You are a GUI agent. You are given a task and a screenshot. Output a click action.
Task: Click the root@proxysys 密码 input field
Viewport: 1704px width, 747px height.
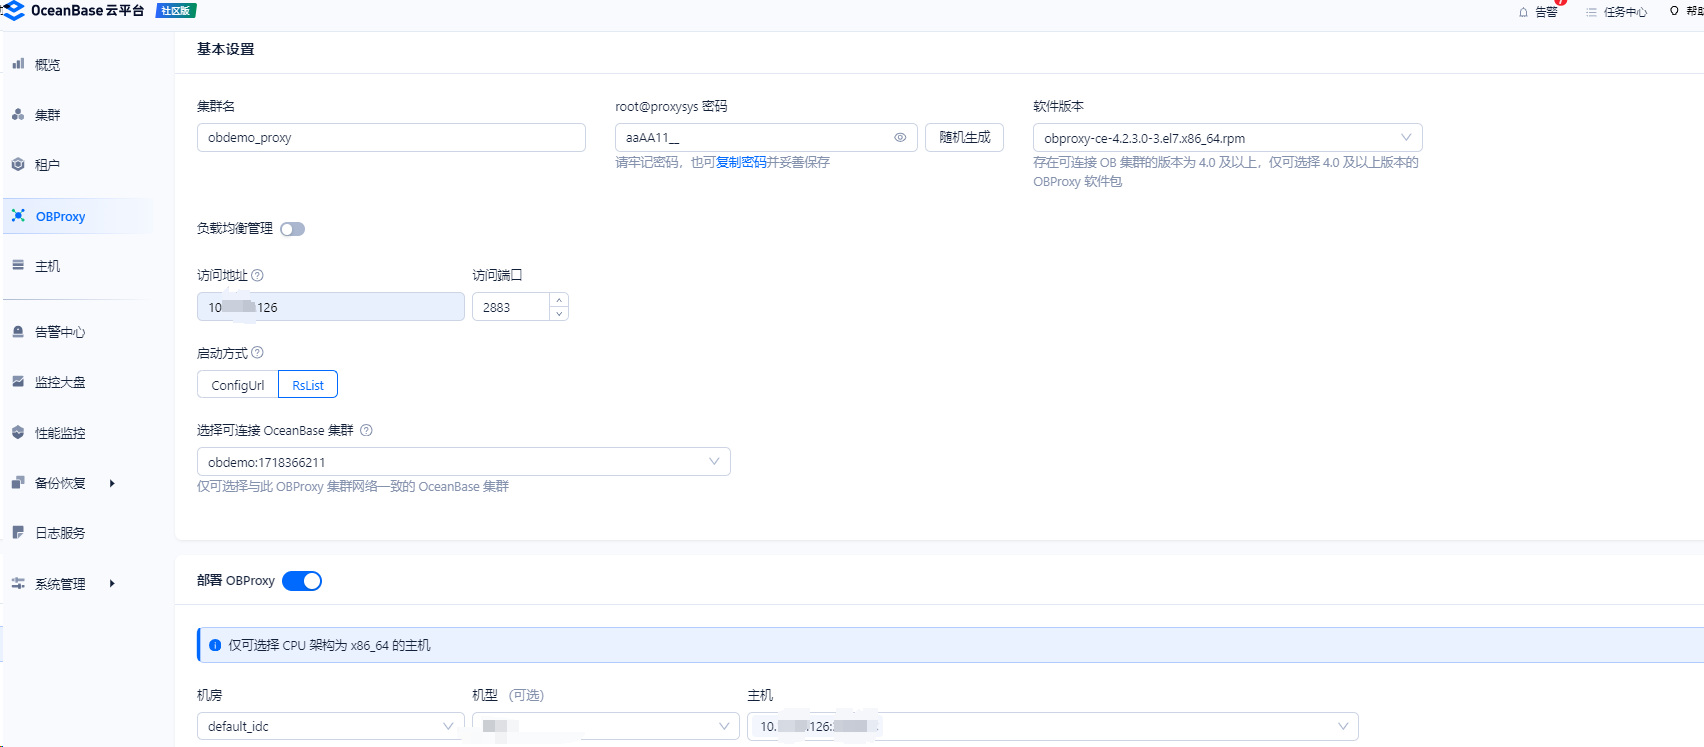(766, 137)
